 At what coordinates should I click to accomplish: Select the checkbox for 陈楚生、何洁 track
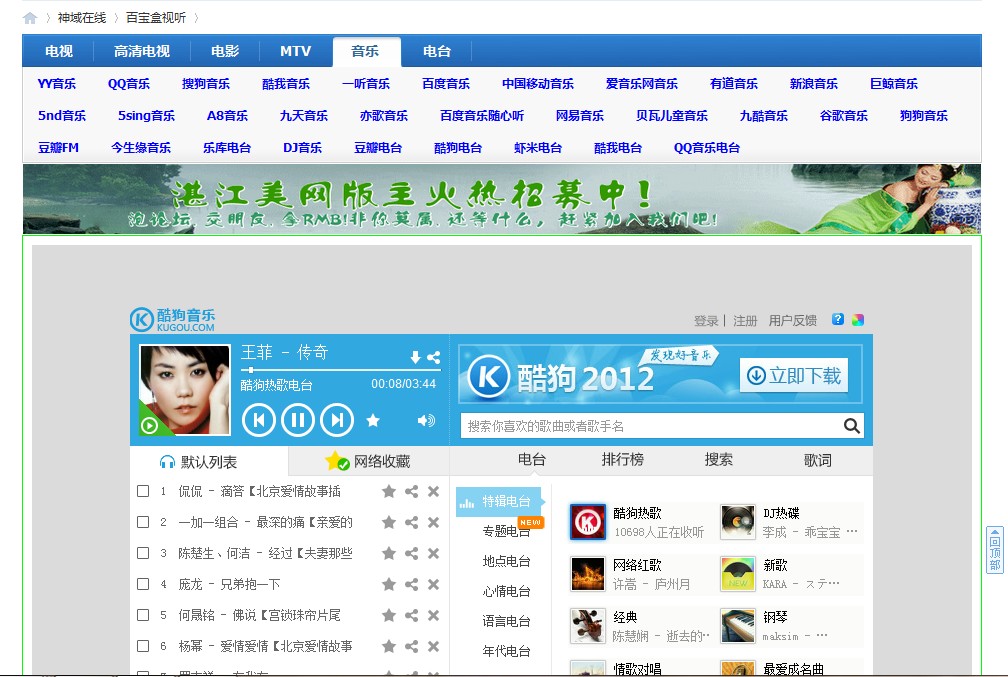(143, 553)
